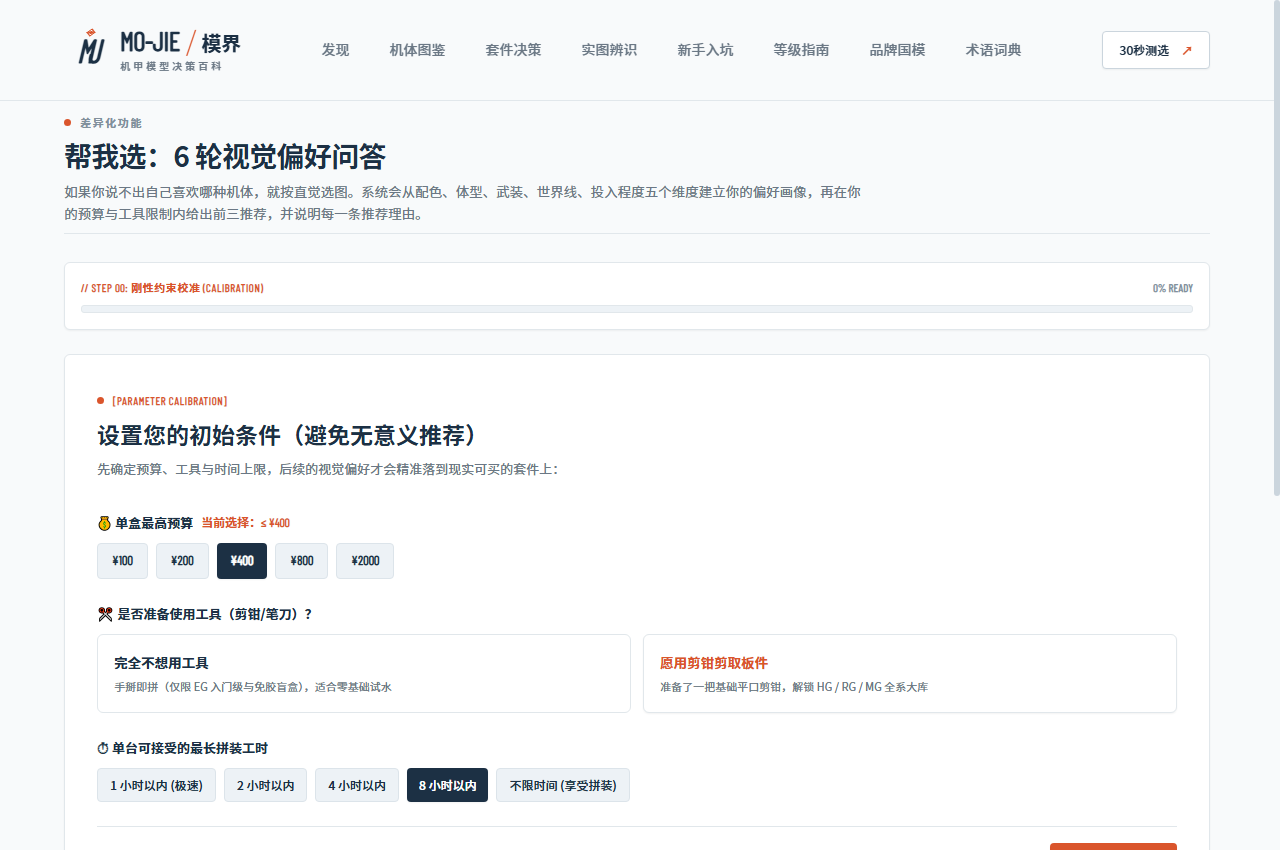Go to 等级指南 in the navigation

(801, 50)
